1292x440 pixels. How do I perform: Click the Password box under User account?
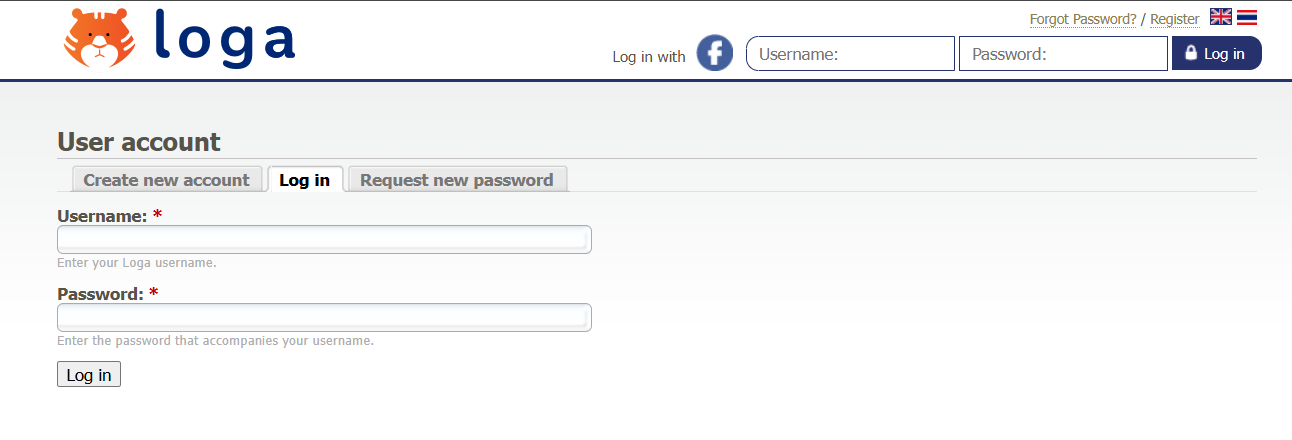(324, 318)
